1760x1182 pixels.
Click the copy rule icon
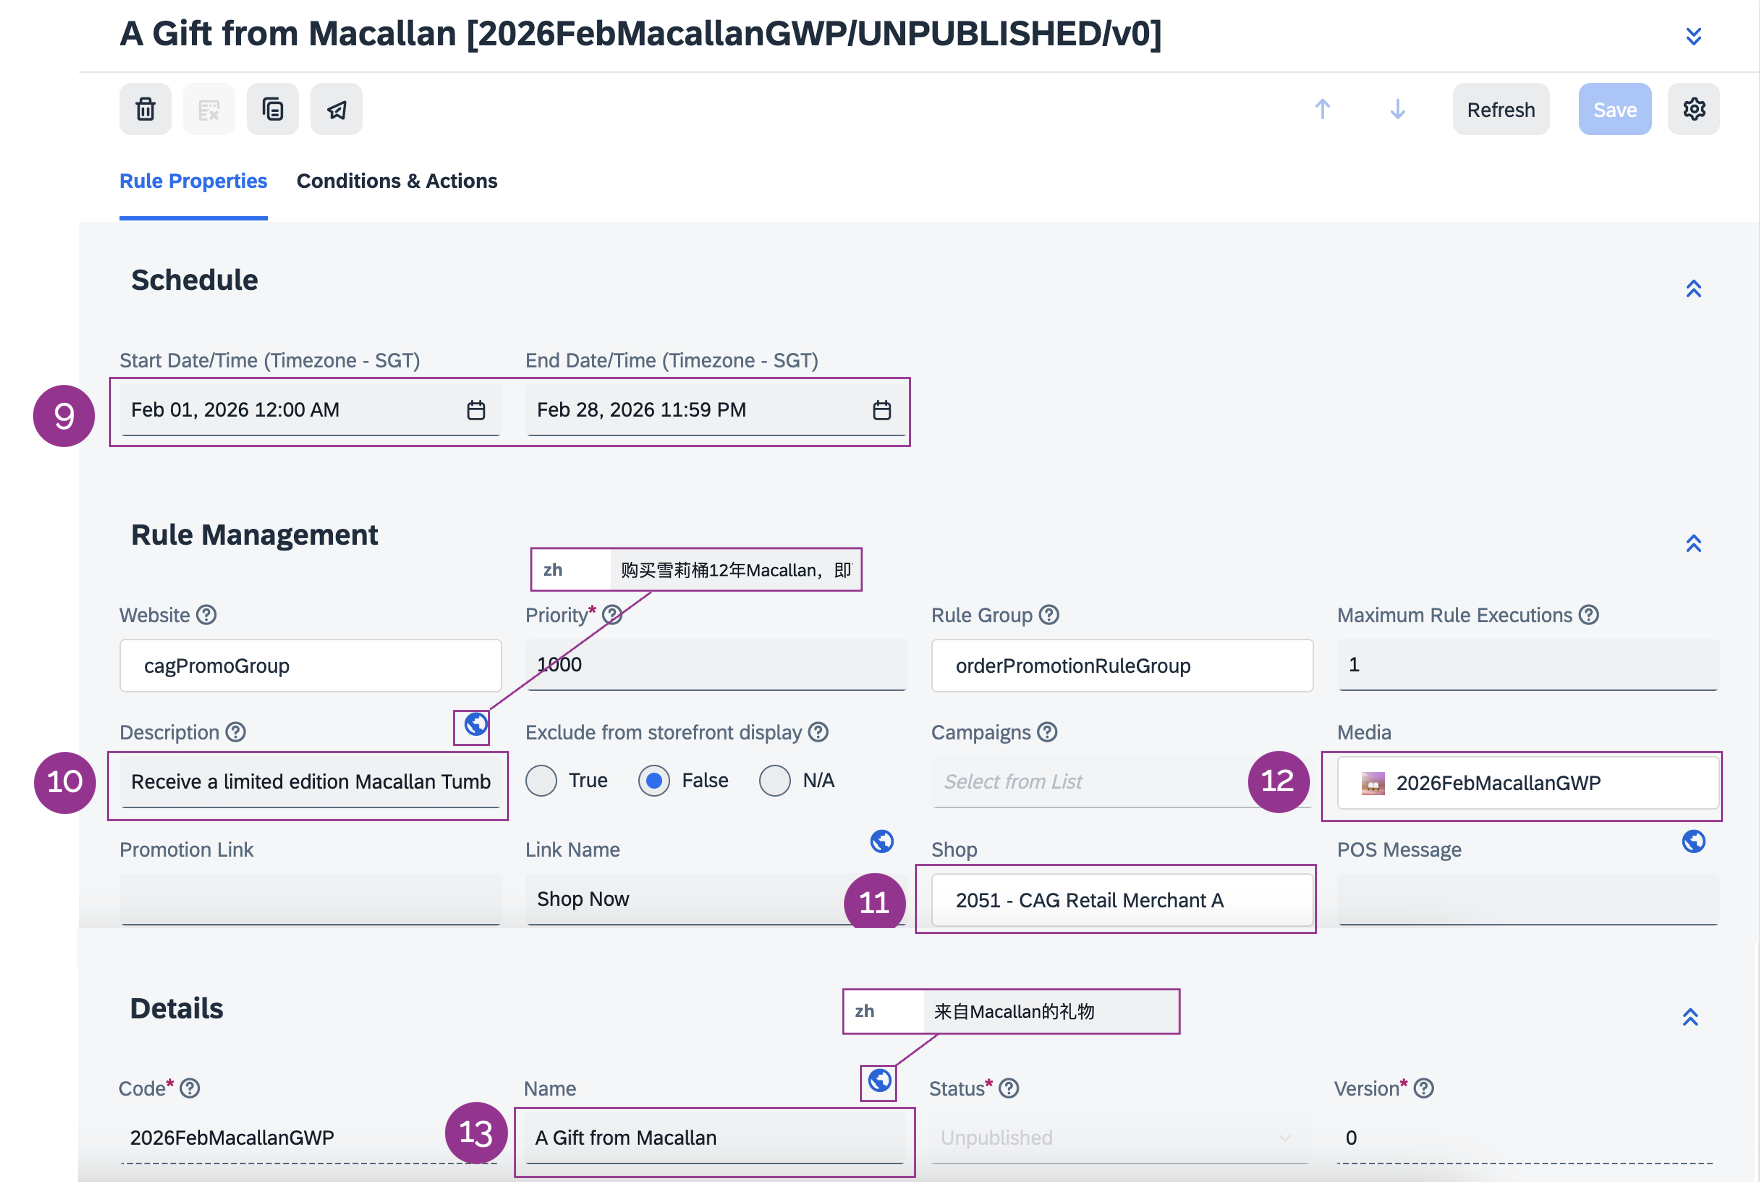coord(273,109)
